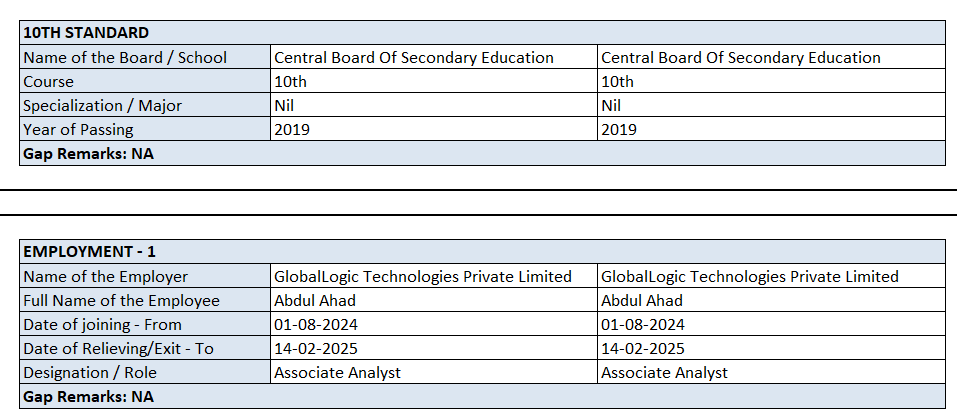957x417 pixels.
Task: Click the Year of Passing label
Action: tap(78, 129)
